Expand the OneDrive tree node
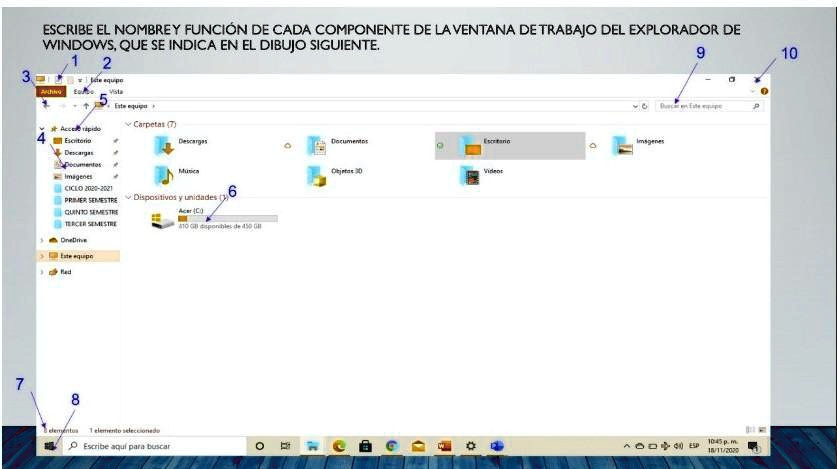The height and width of the screenshot is (469, 837). pos(42,241)
